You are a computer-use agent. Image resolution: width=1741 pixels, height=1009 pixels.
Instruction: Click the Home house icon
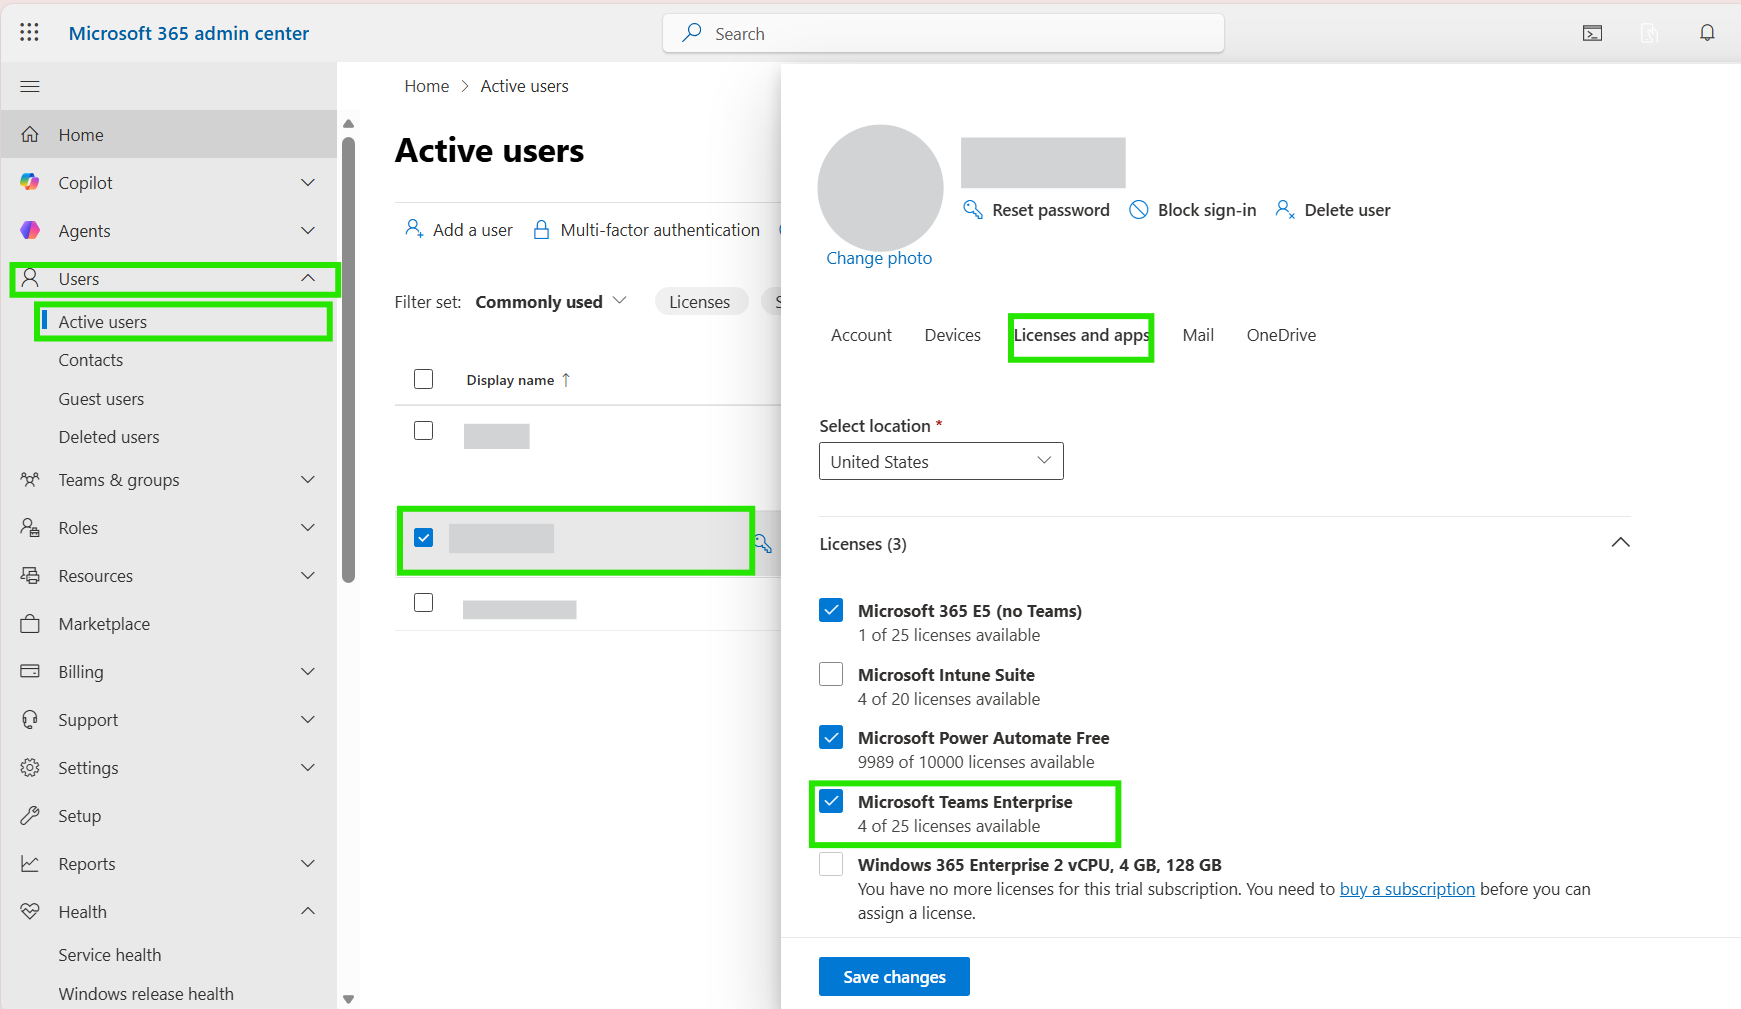(x=30, y=134)
